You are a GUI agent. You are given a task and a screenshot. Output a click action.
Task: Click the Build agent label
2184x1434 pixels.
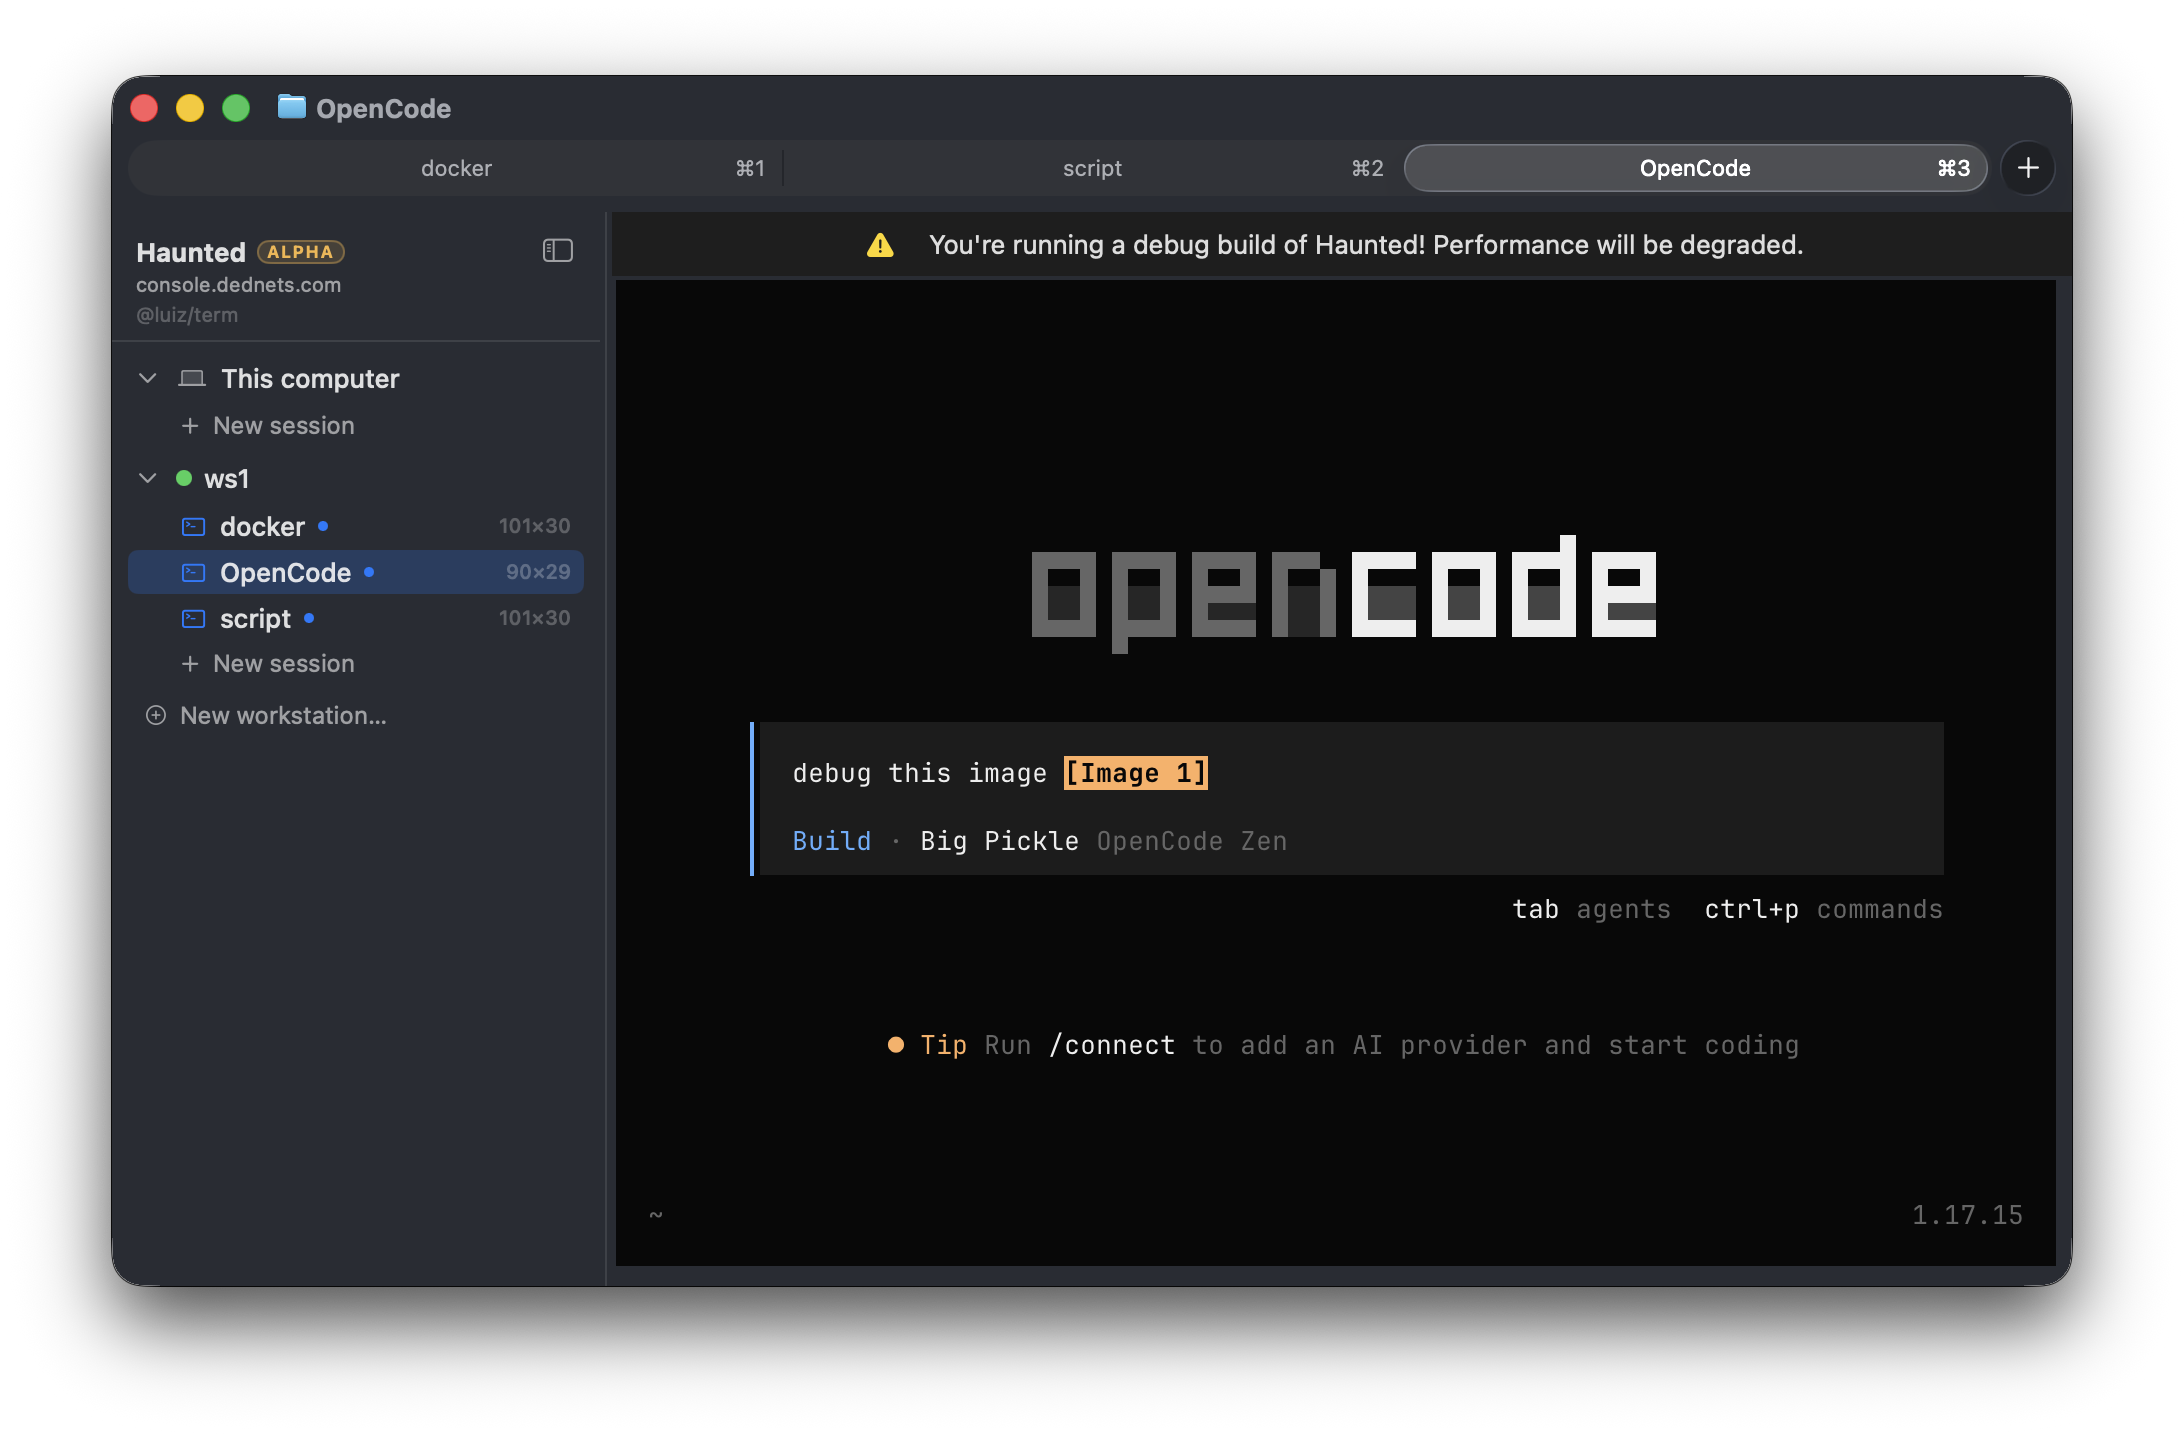coord(831,841)
